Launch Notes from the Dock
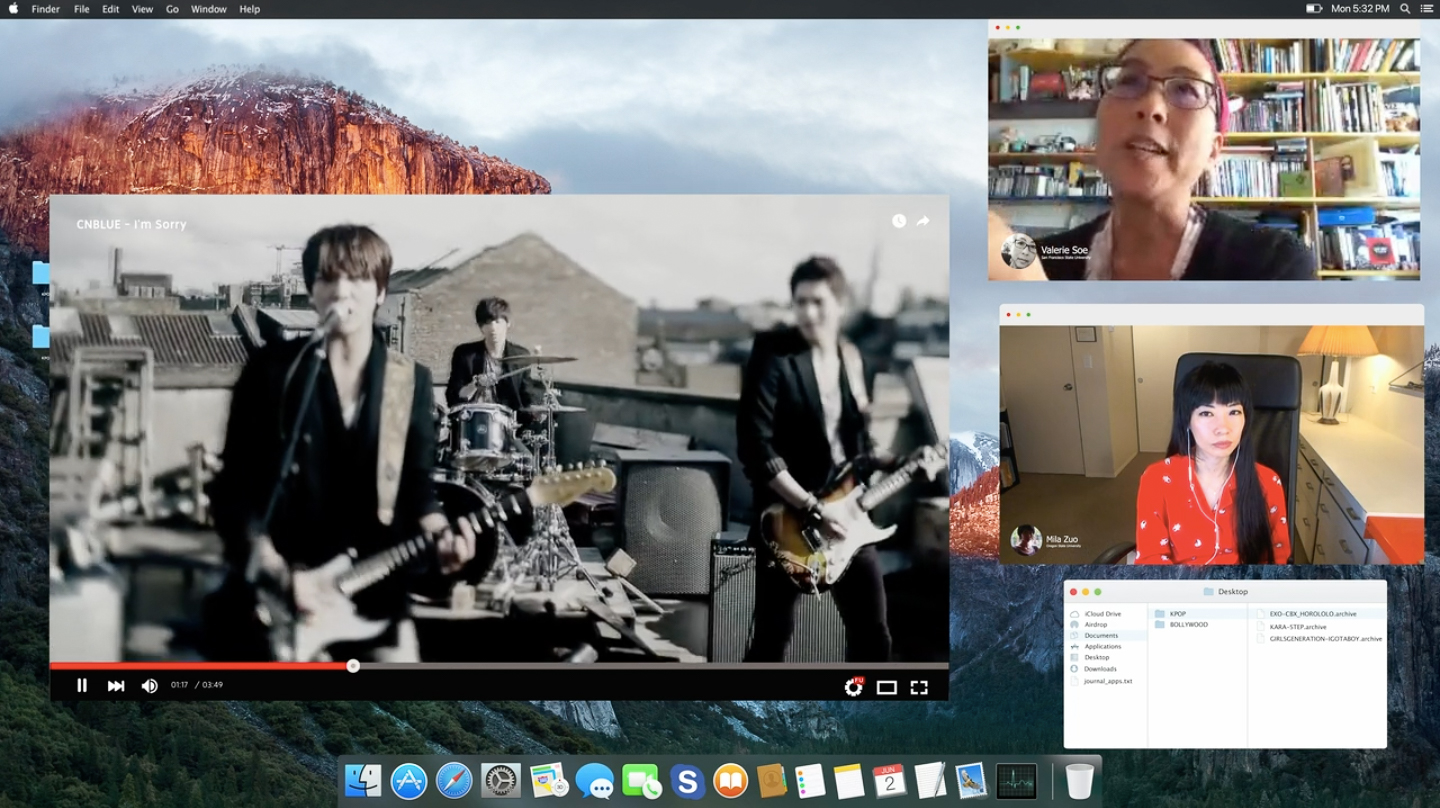Screen dimensions: 1440x808 pyautogui.click(x=849, y=780)
